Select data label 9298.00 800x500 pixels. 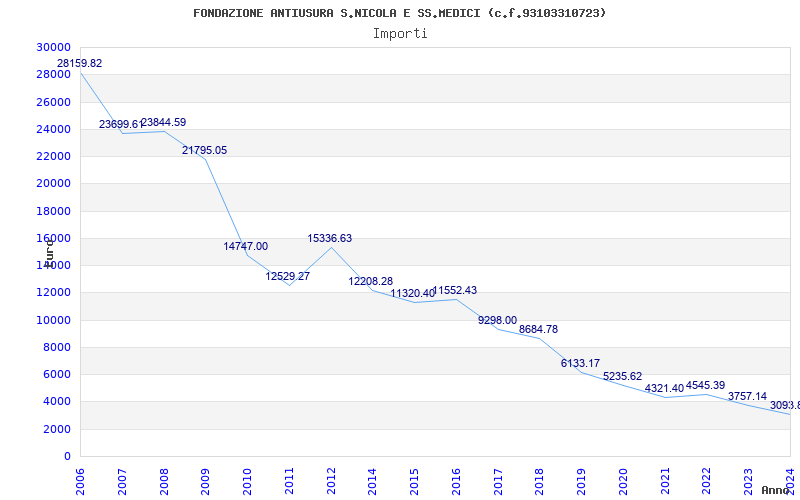pos(497,320)
